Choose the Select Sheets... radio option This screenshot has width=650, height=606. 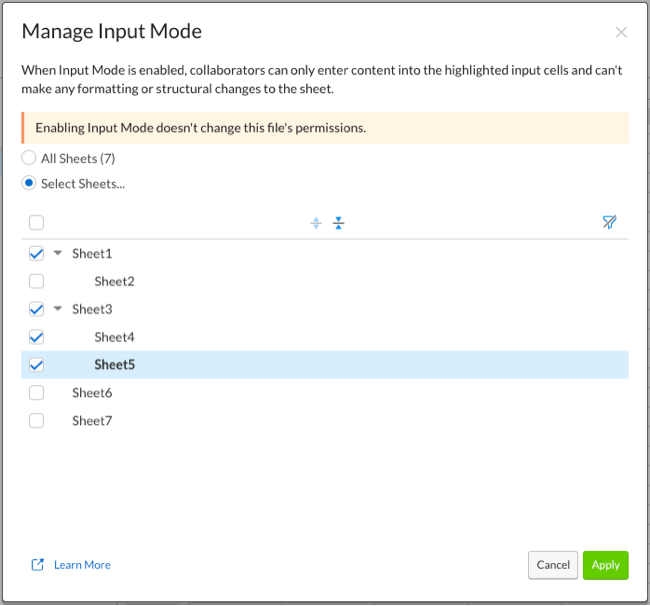(x=29, y=183)
